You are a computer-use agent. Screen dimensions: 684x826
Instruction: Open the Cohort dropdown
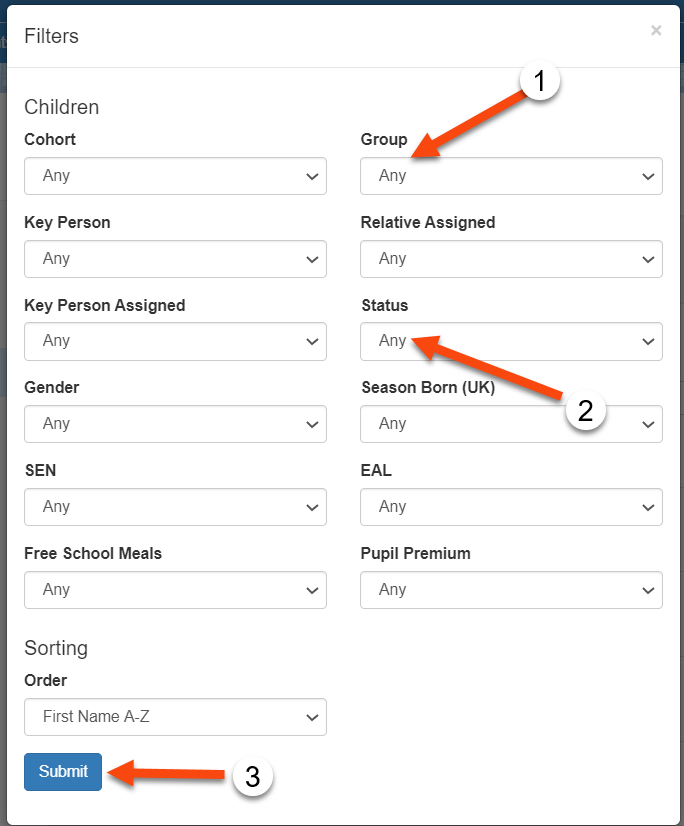pos(175,176)
